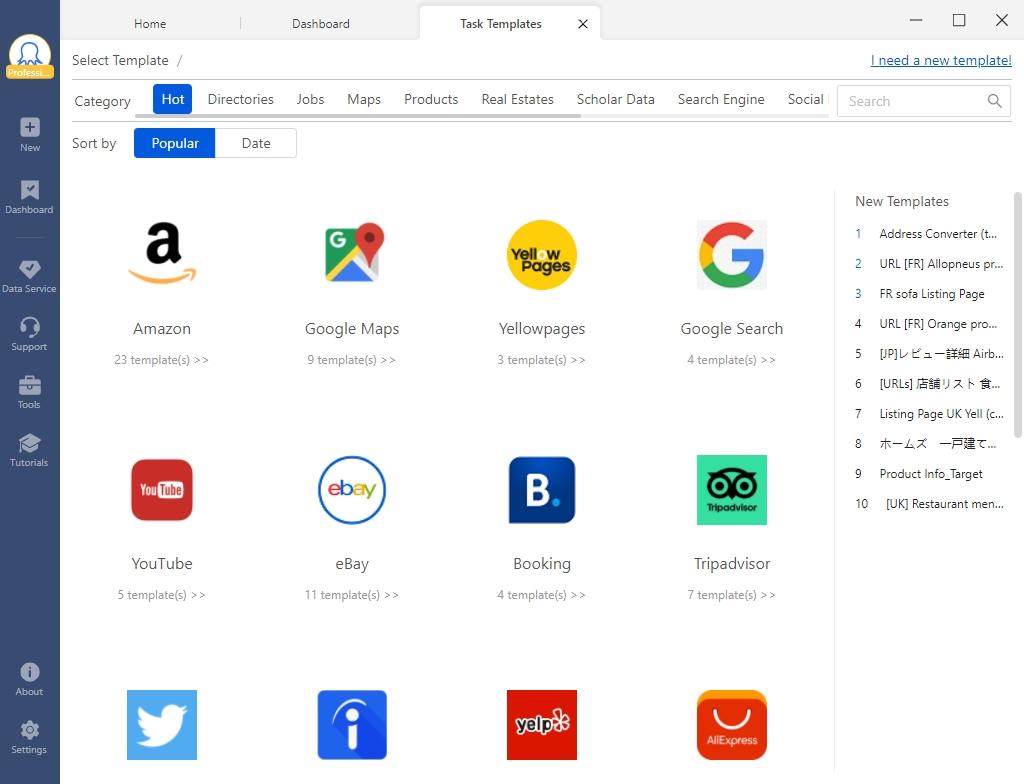
Task: Click the search magnifier icon
Action: (x=994, y=101)
